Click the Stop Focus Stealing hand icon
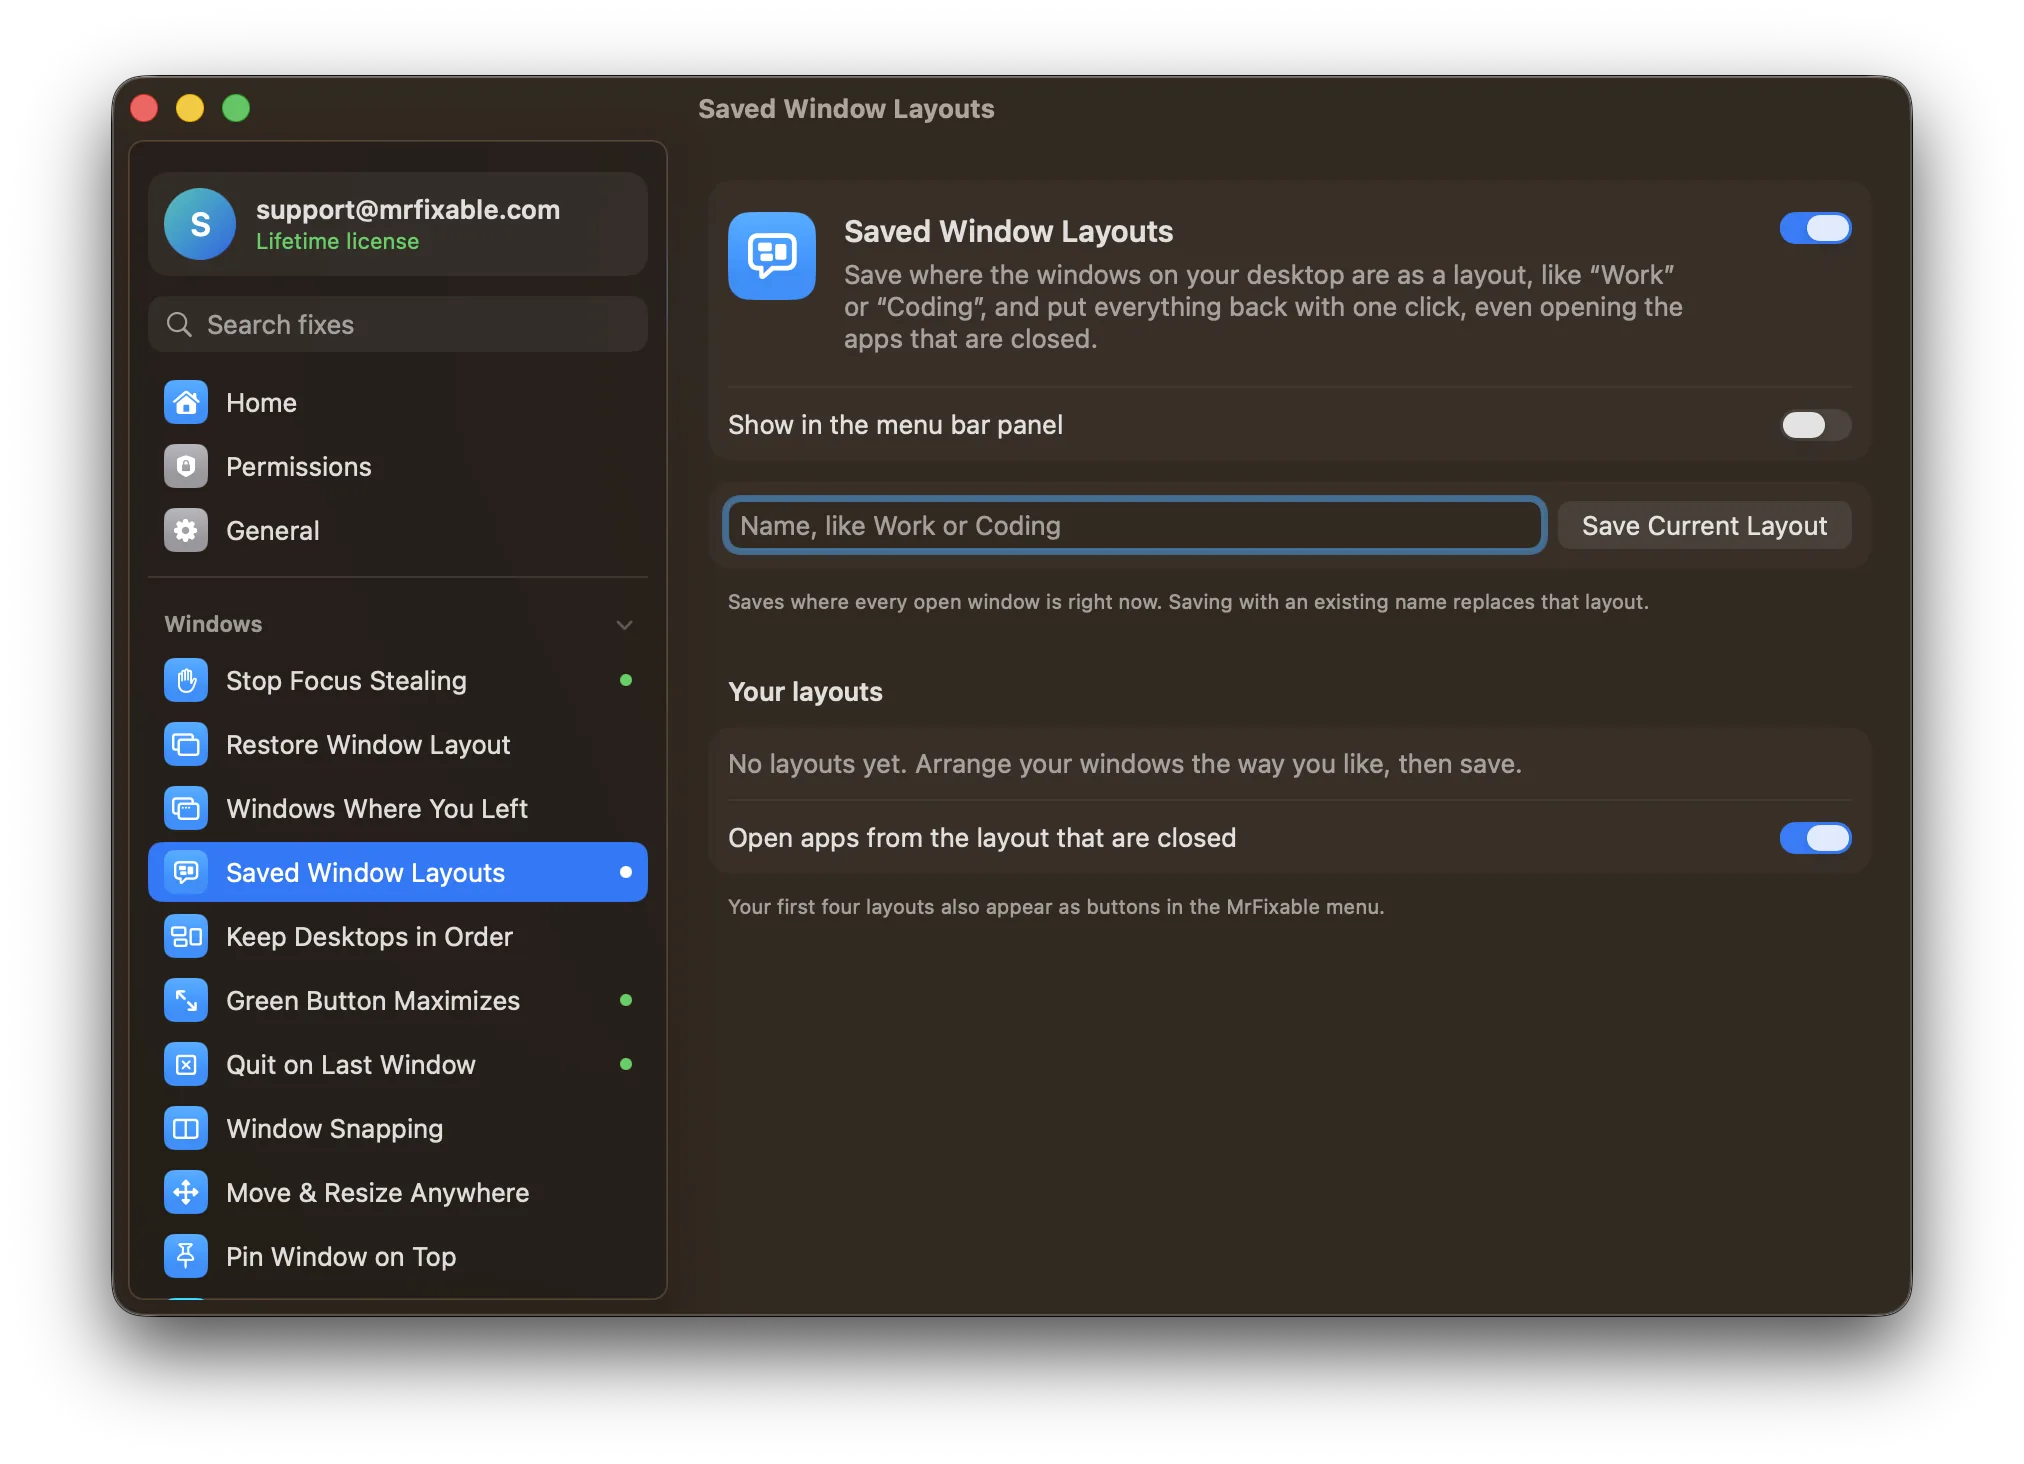Viewport: 2024px width, 1464px height. 186,681
